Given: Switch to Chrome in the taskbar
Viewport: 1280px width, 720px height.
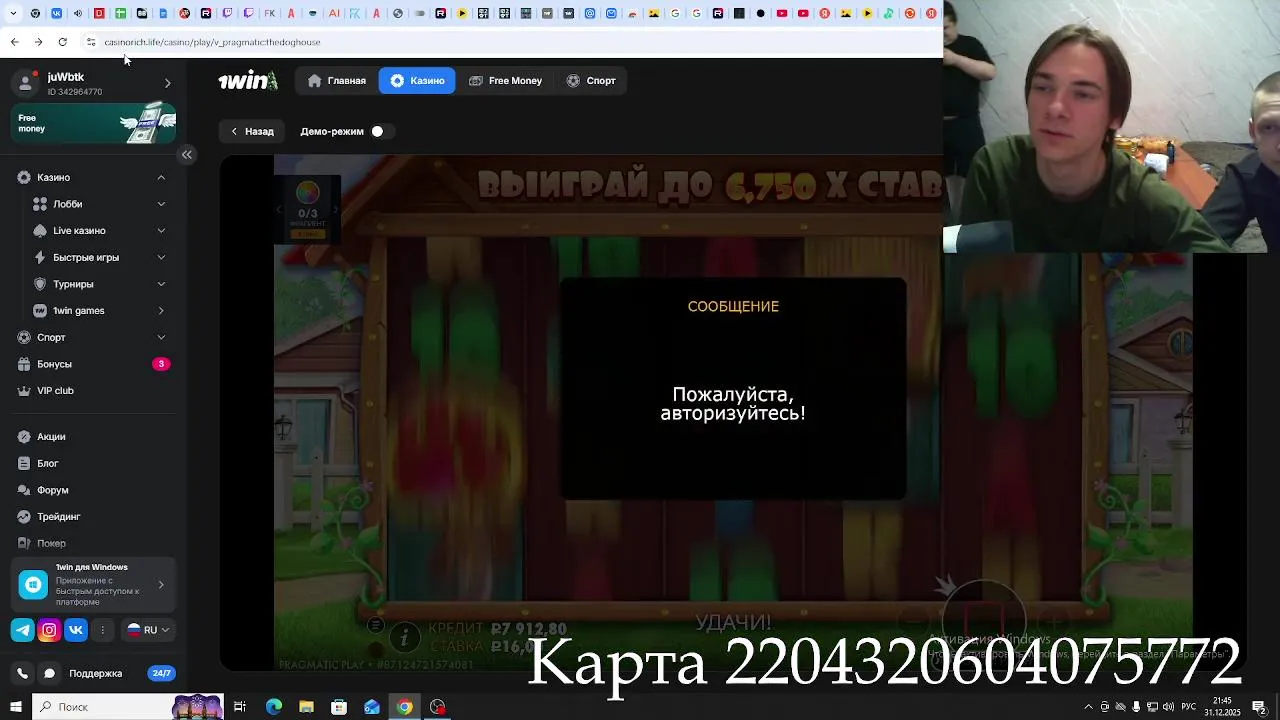Looking at the screenshot, I should coord(404,707).
